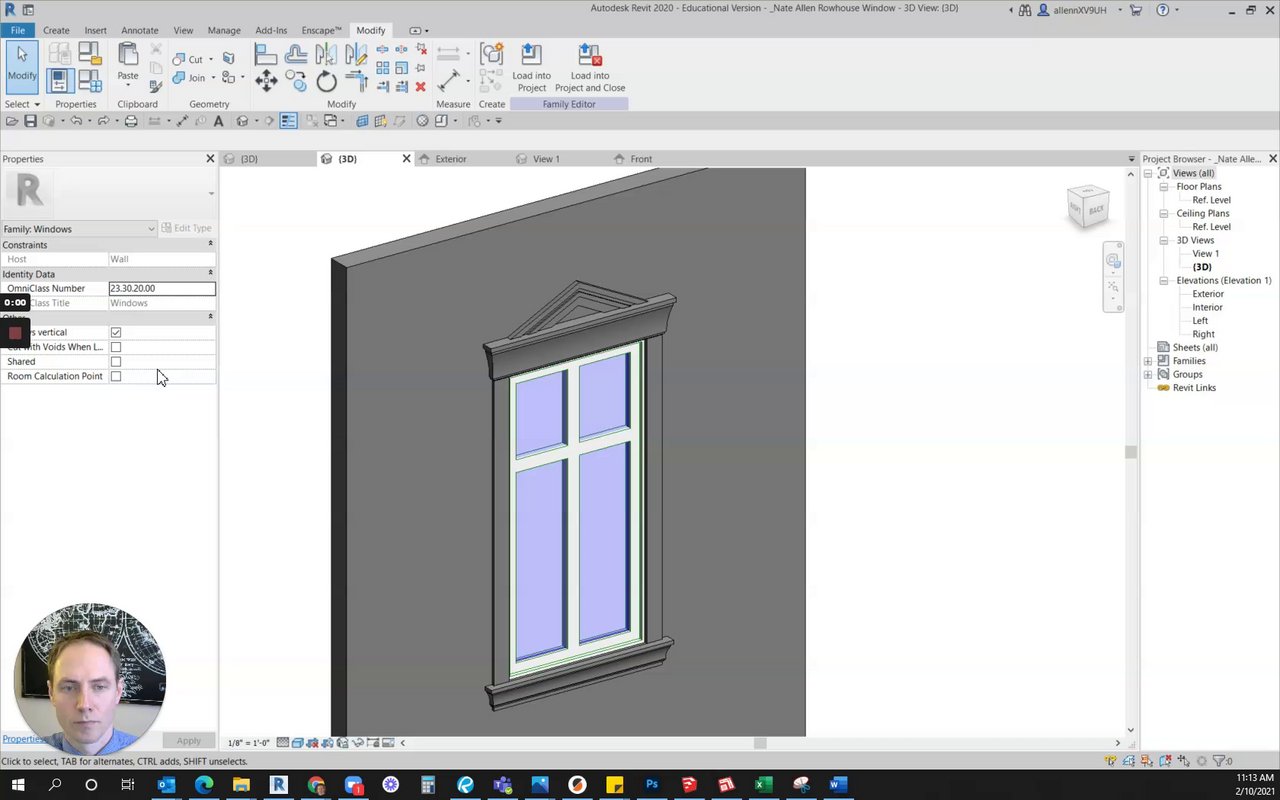Switch to the View 1 view tab
The image size is (1280, 800).
546,159
